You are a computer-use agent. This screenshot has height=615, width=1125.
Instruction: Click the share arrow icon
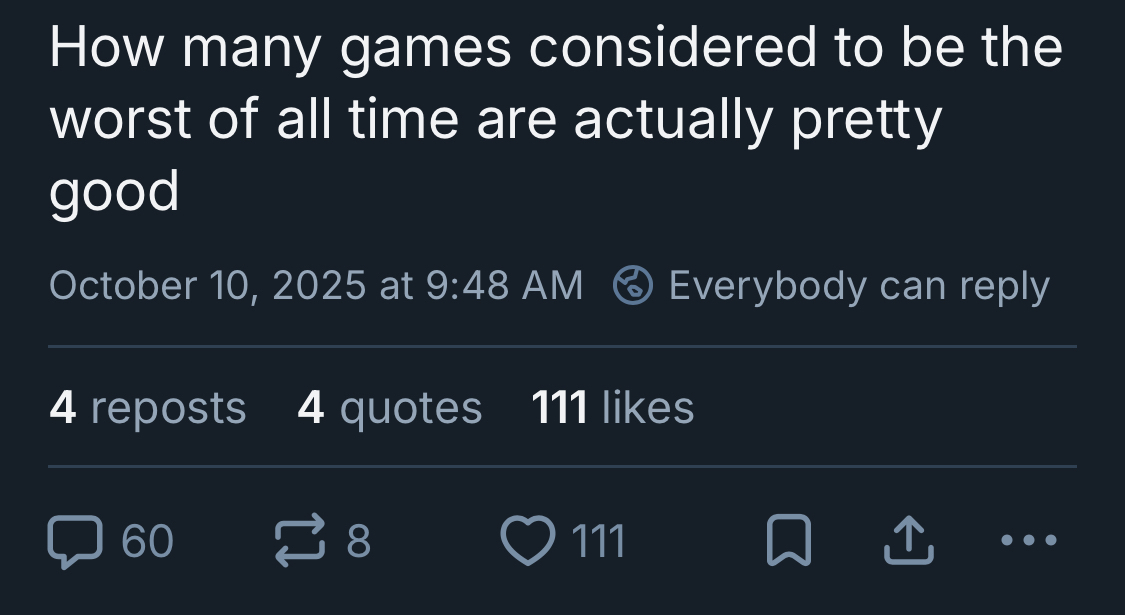pos(909,541)
